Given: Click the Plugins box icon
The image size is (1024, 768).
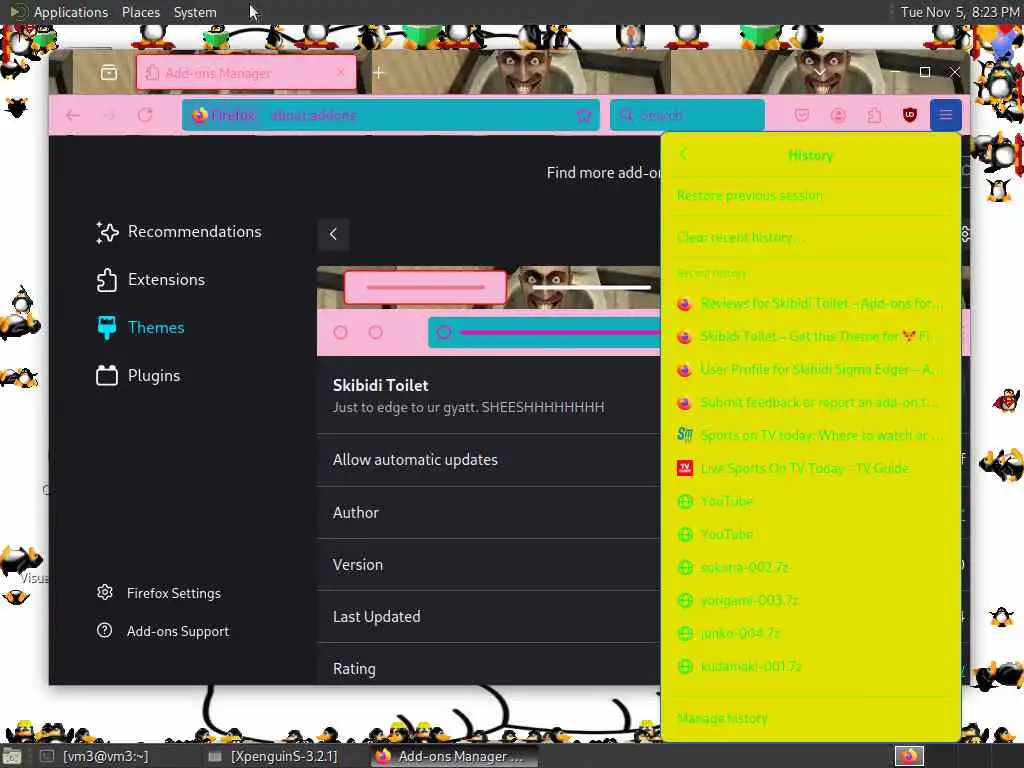Looking at the screenshot, I should pyautogui.click(x=107, y=376).
